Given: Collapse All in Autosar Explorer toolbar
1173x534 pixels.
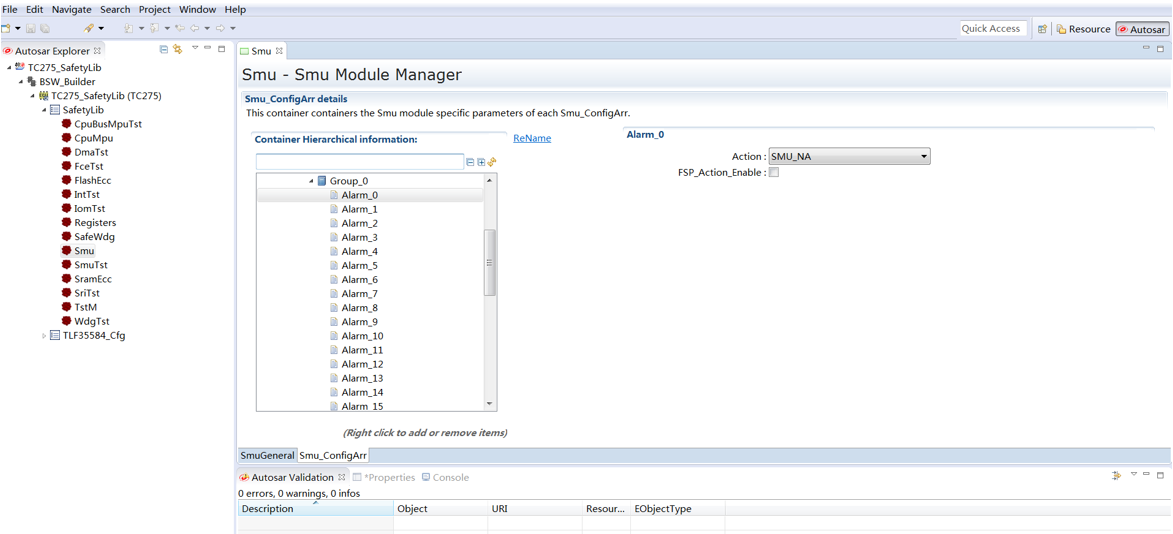Looking at the screenshot, I should click(x=164, y=49).
